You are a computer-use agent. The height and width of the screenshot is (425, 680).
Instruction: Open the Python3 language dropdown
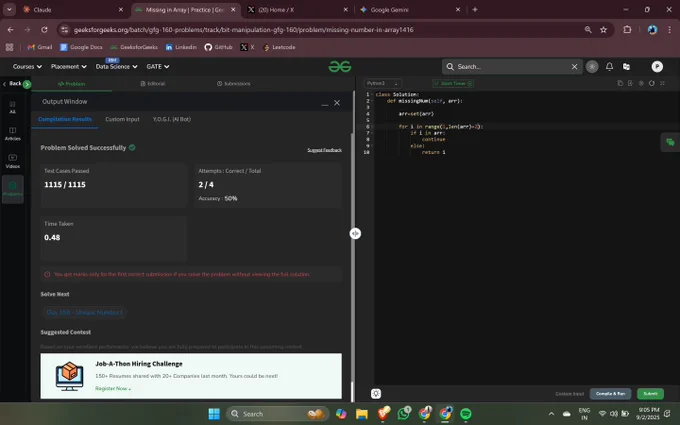(382, 83)
